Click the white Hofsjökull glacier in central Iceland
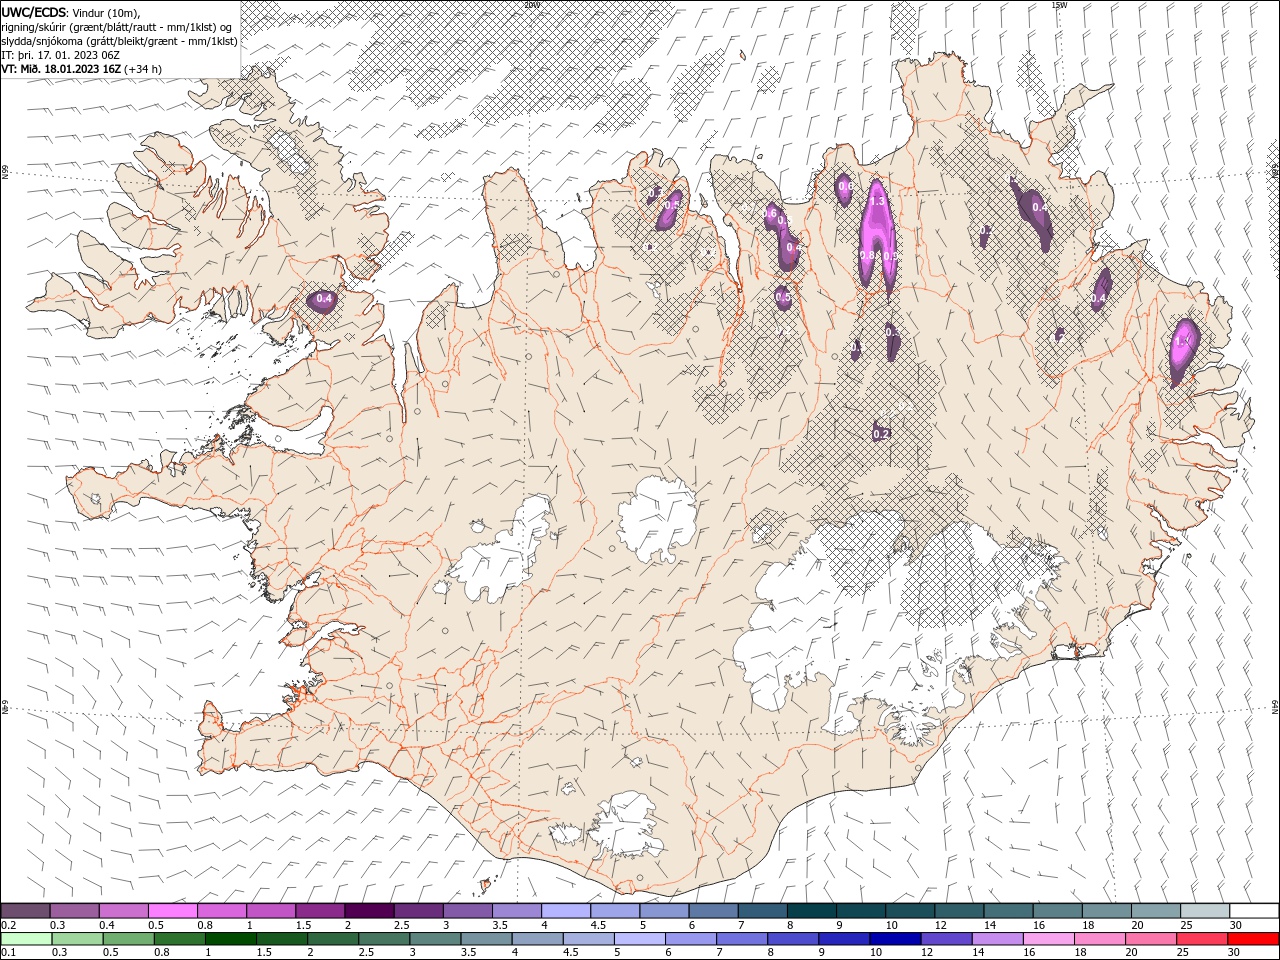Viewport: 1280px width, 960px height. (x=657, y=517)
